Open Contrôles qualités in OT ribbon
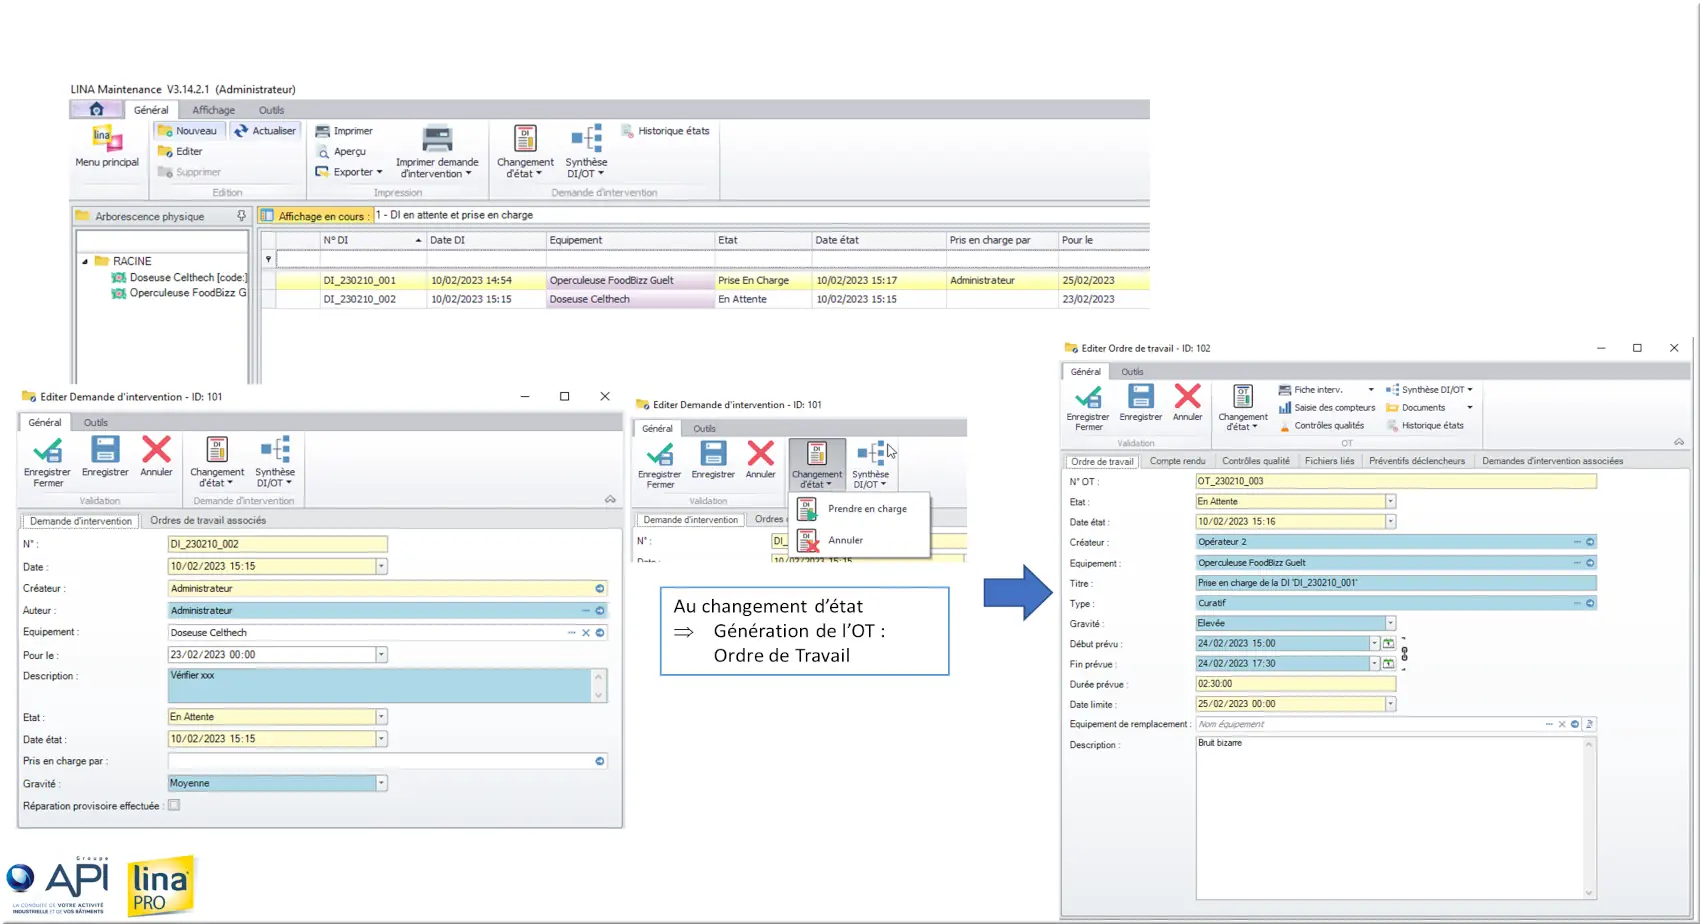Viewport: 1700px width, 924px height. 1321,426
